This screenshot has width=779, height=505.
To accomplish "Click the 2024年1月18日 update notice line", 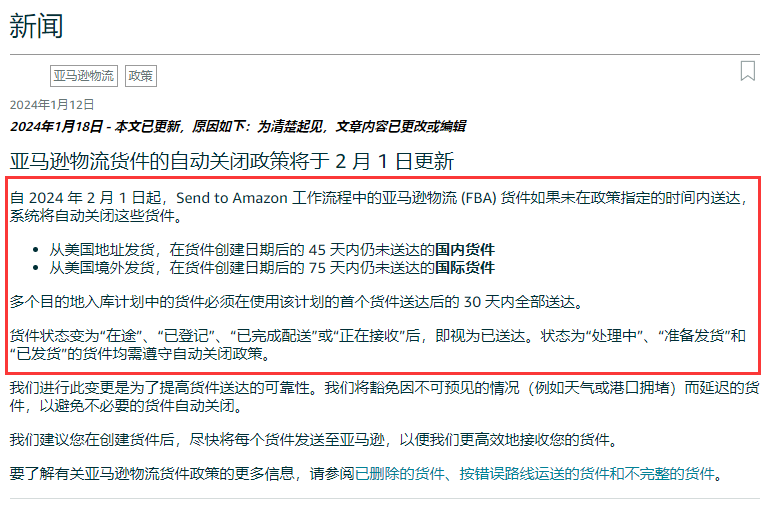I will (x=237, y=127).
